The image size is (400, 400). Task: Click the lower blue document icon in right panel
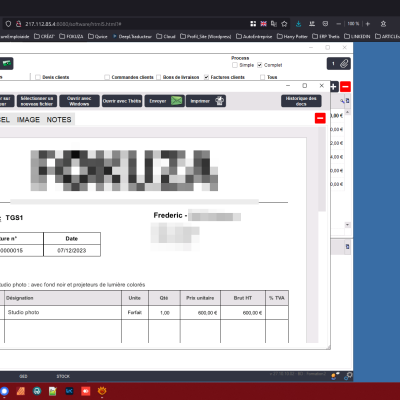click(347, 247)
